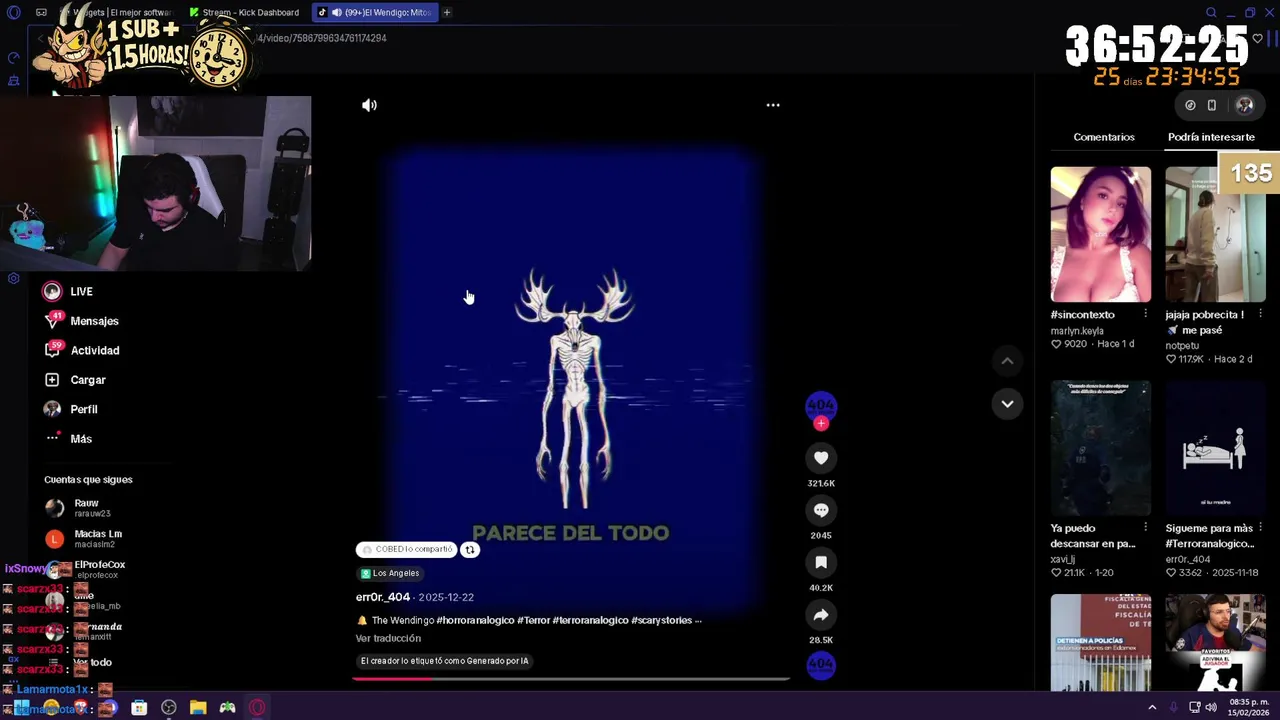Viewport: 1280px width, 720px height.
Task: Click the repost icon beside COBED
Action: click(469, 549)
